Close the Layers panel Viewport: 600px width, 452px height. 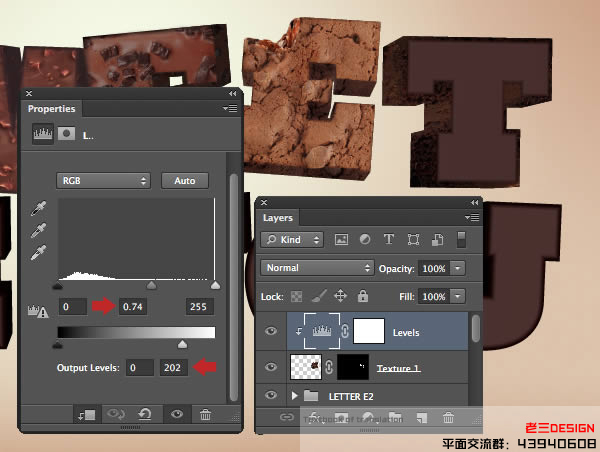point(264,202)
